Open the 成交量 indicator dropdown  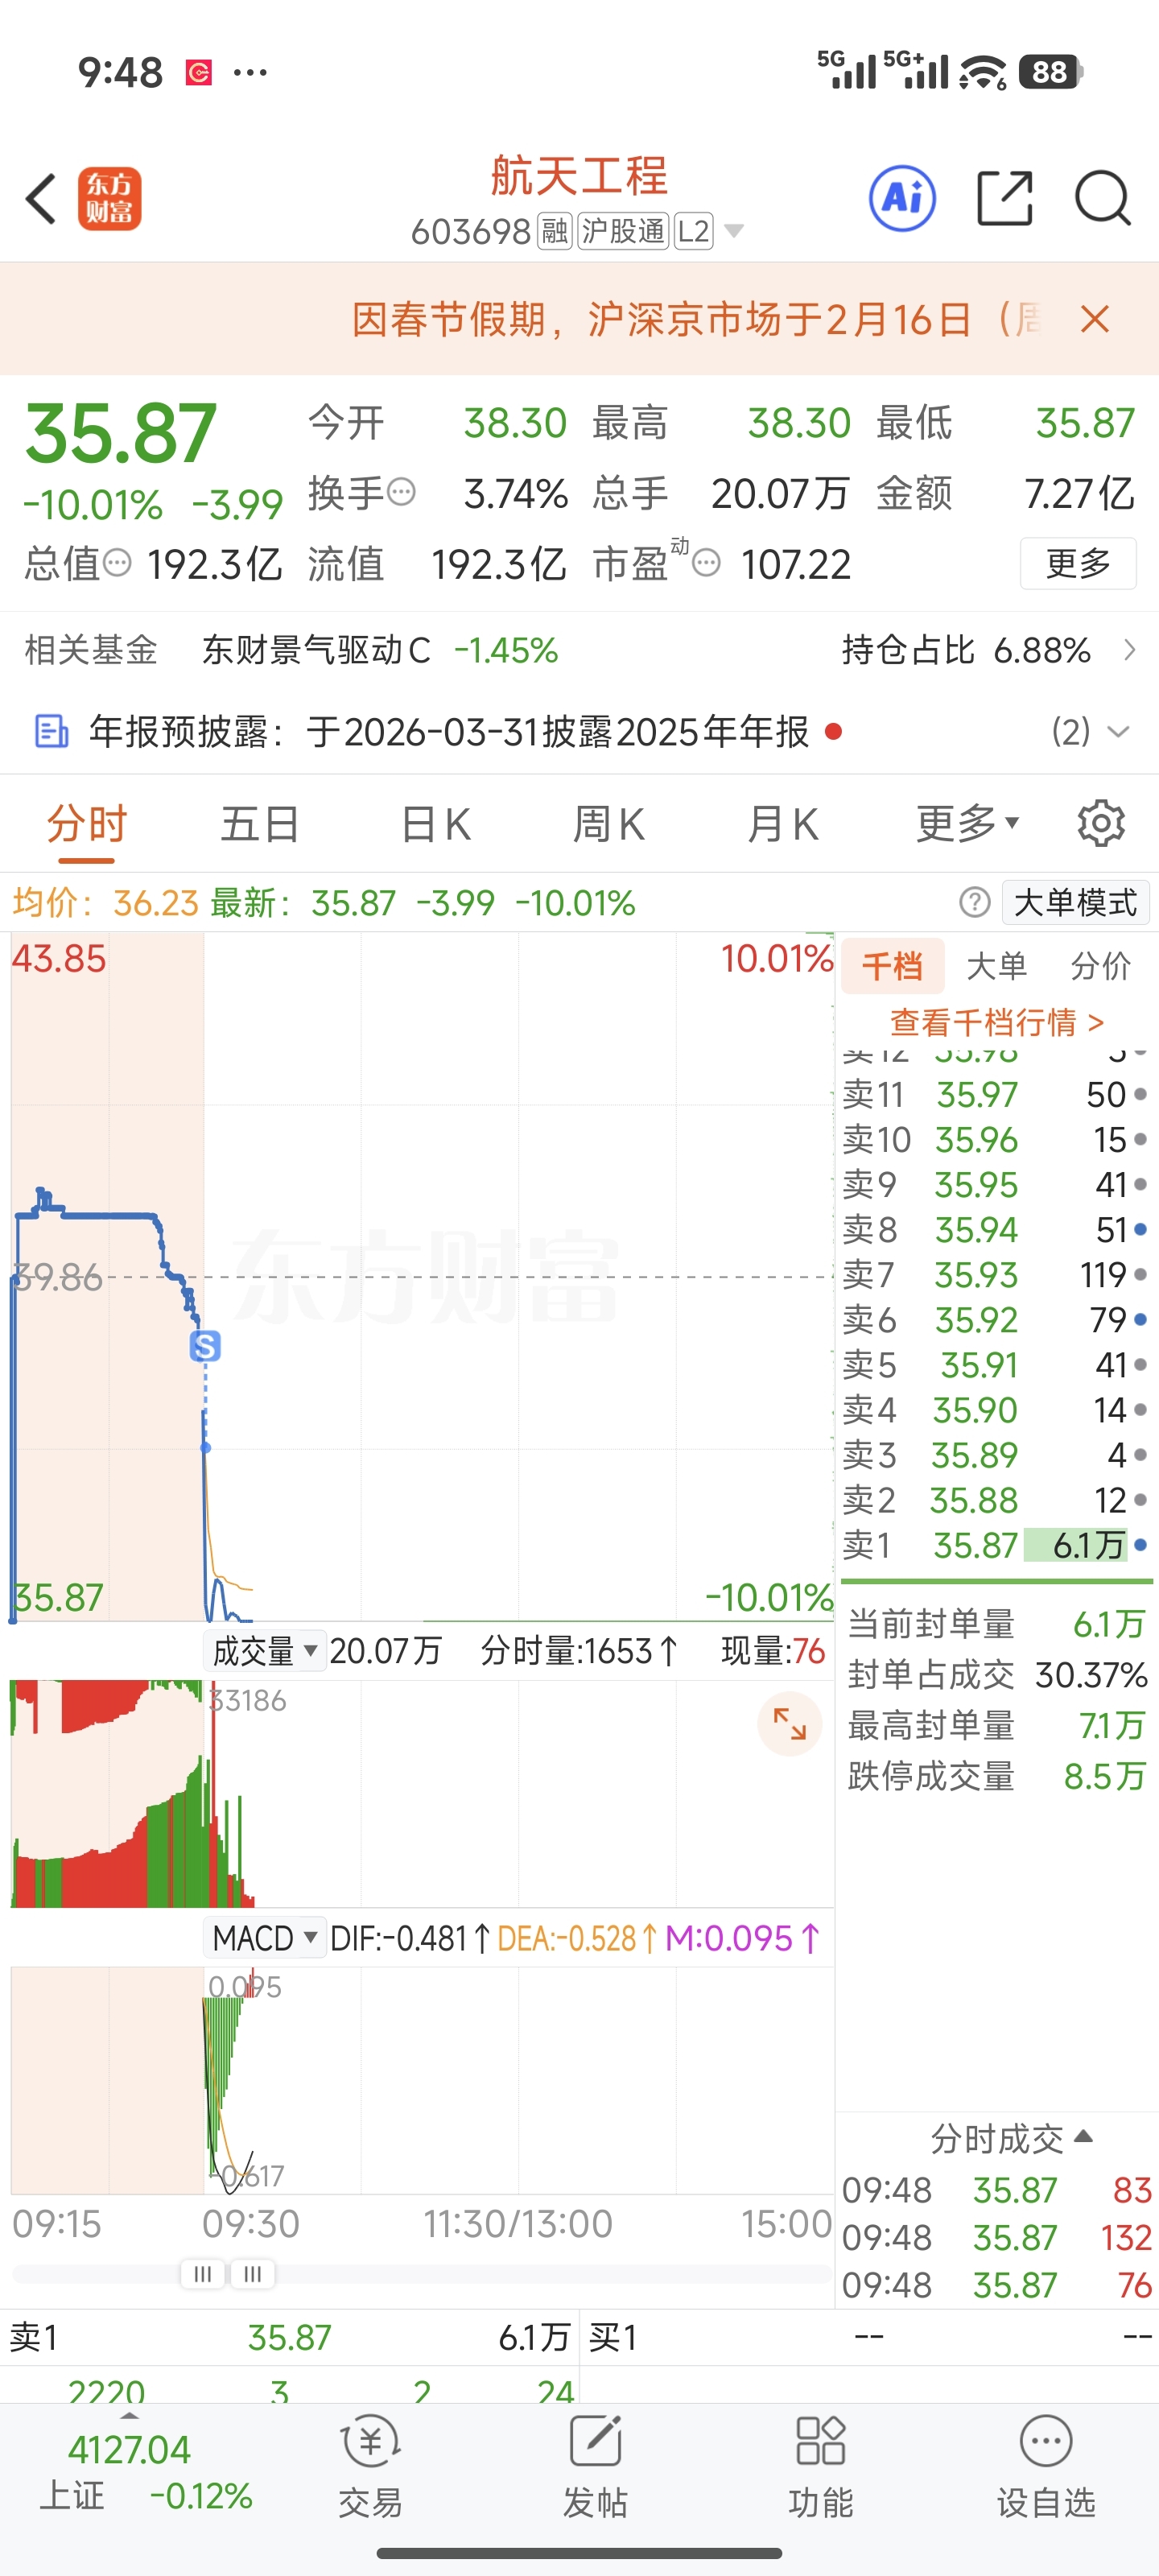coord(264,1651)
